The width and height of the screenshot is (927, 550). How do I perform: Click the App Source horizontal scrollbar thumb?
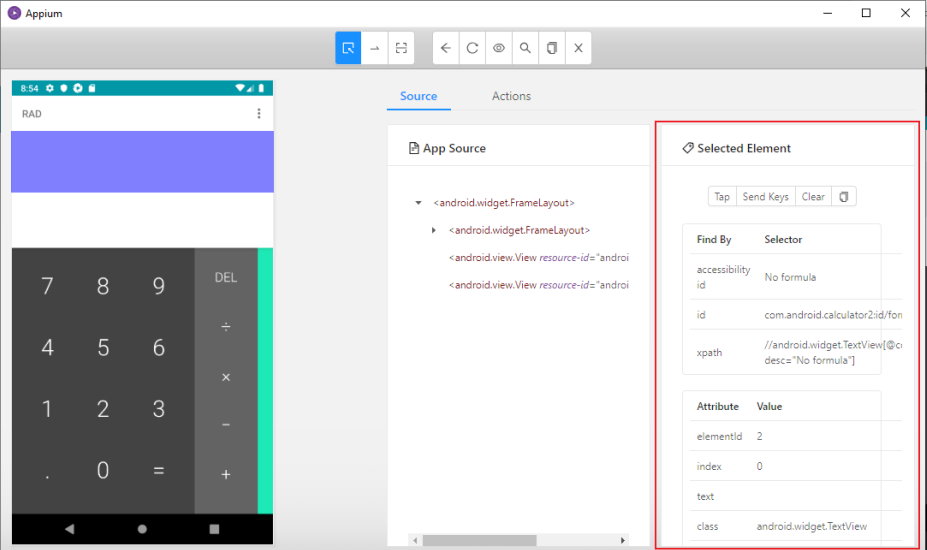tap(479, 540)
